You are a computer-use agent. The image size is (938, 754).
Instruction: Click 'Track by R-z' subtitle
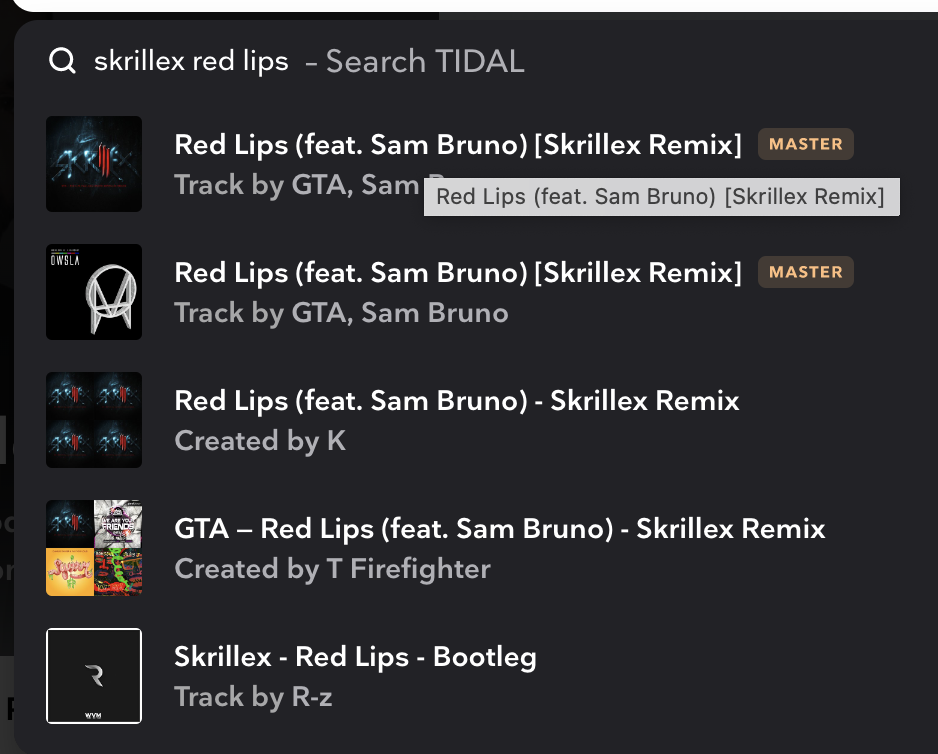(x=253, y=697)
